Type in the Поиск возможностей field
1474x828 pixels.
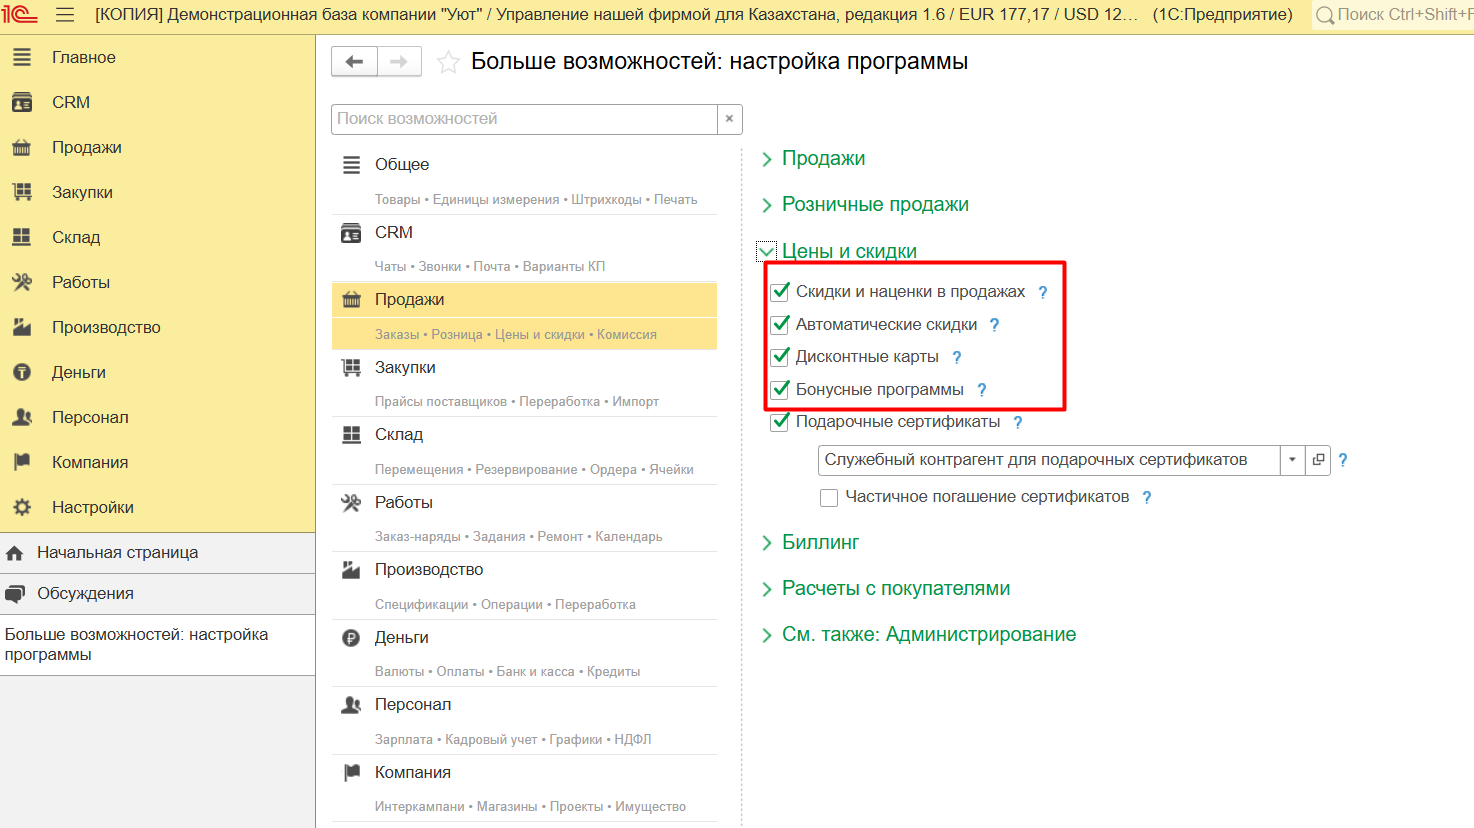tap(523, 119)
